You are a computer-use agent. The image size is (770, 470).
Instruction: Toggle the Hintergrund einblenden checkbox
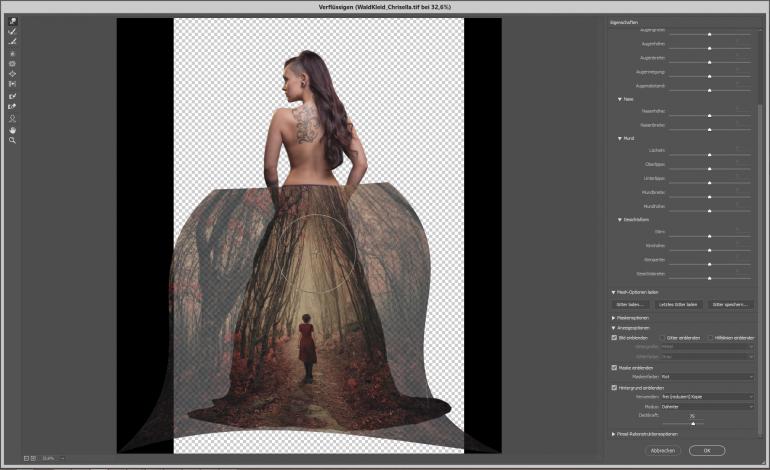coord(614,387)
